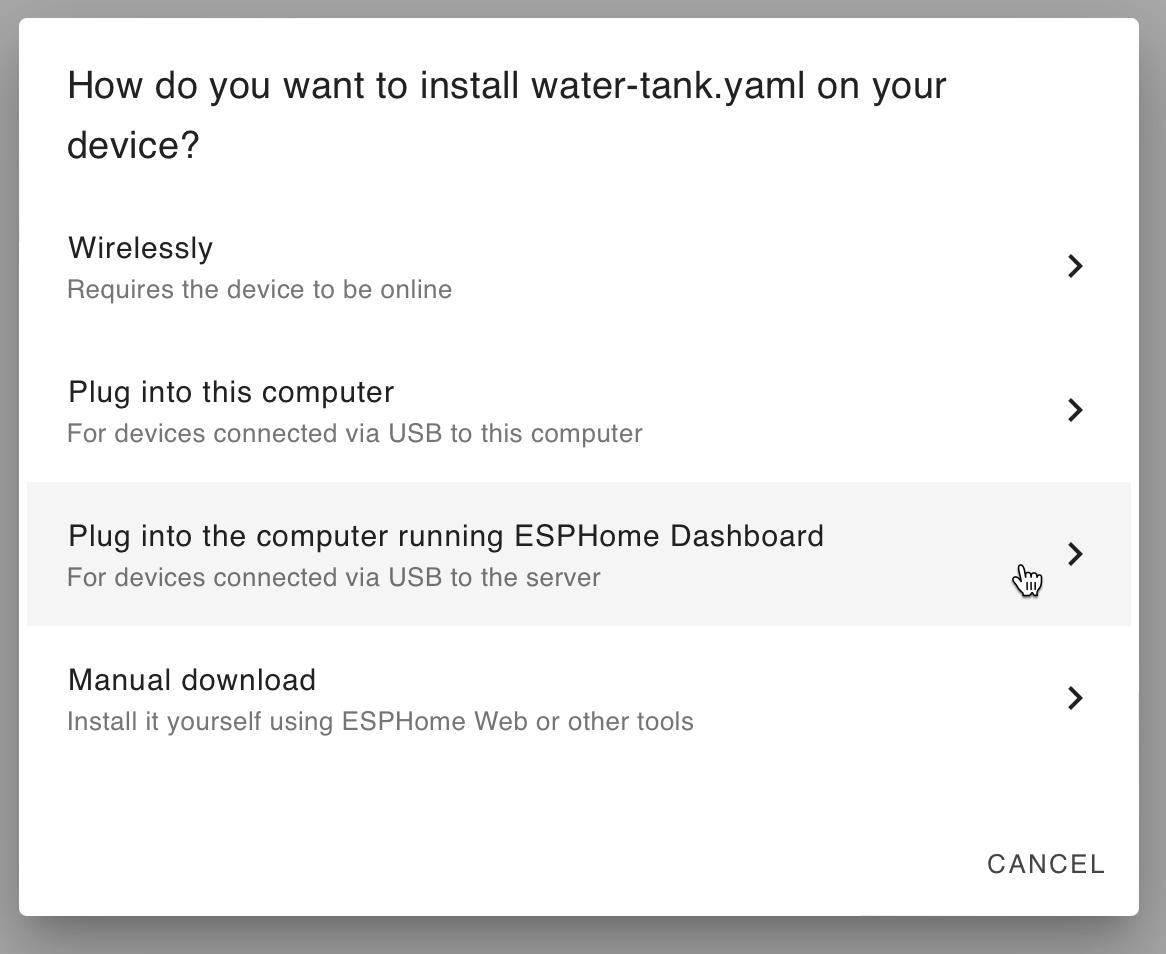Viewport: 1166px width, 954px height.
Task: Cancel the install dialog
Action: click(1045, 864)
